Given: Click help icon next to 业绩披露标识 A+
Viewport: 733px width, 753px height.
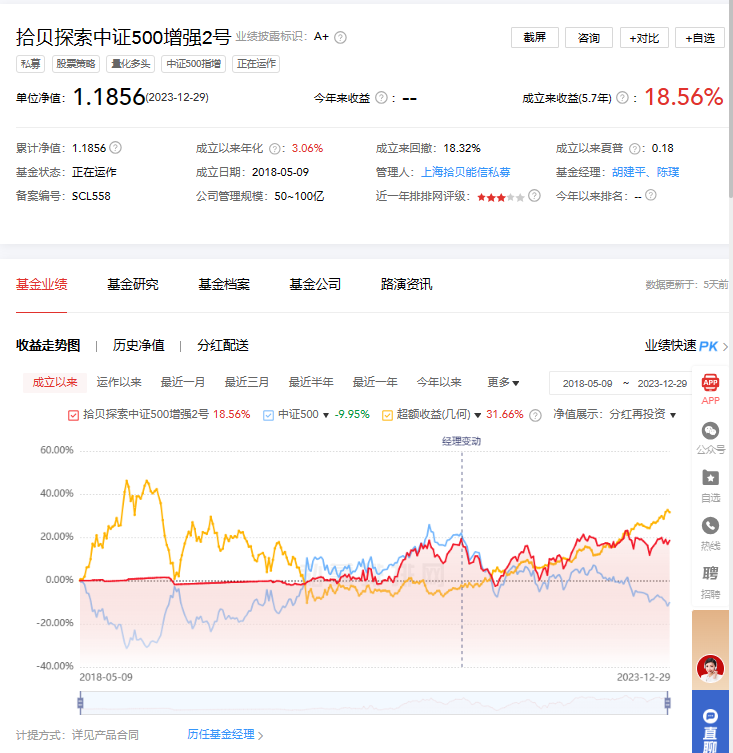Looking at the screenshot, I should coord(340,37).
